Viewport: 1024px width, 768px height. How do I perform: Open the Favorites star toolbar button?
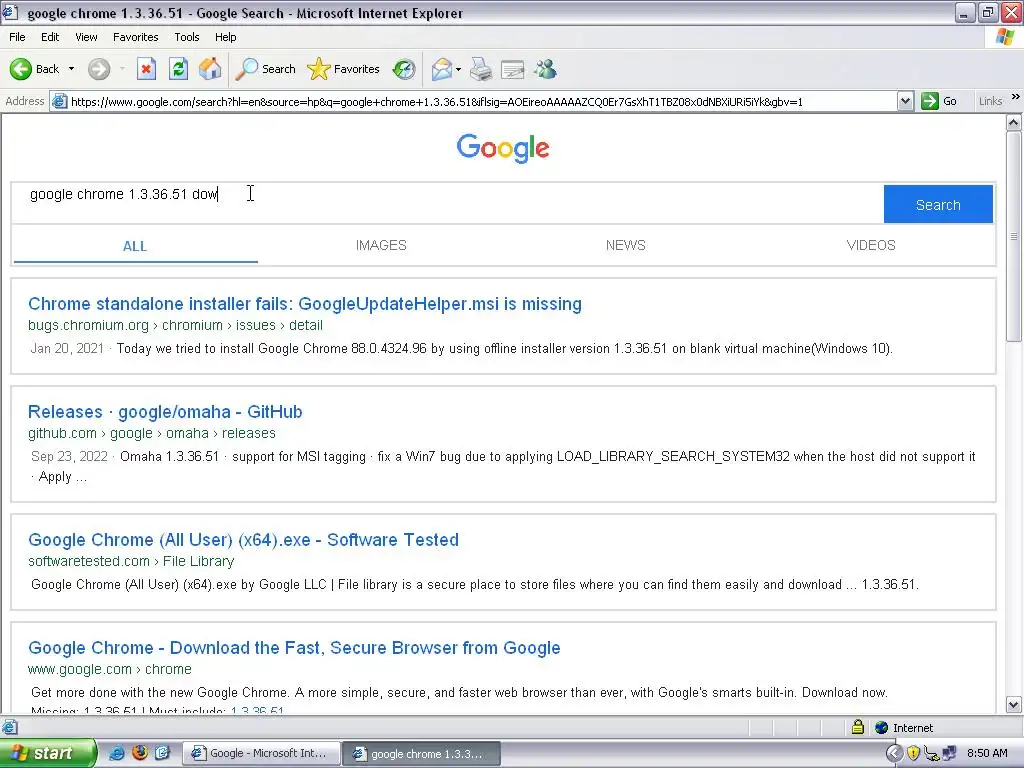343,69
